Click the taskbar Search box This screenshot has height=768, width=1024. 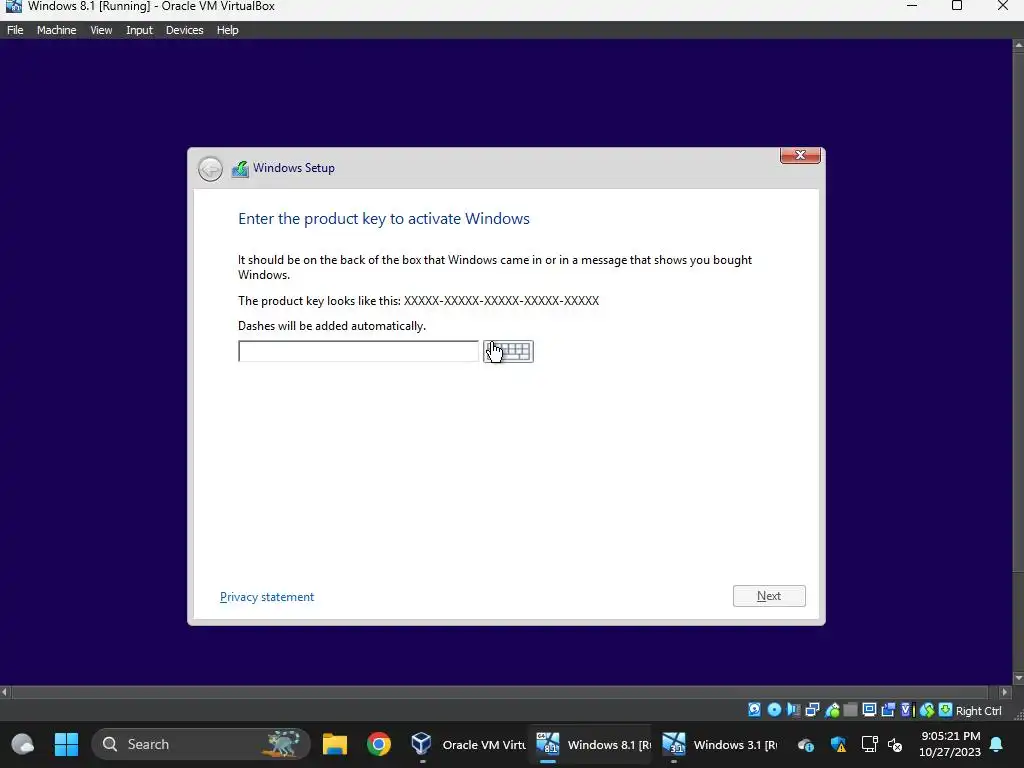pos(201,744)
